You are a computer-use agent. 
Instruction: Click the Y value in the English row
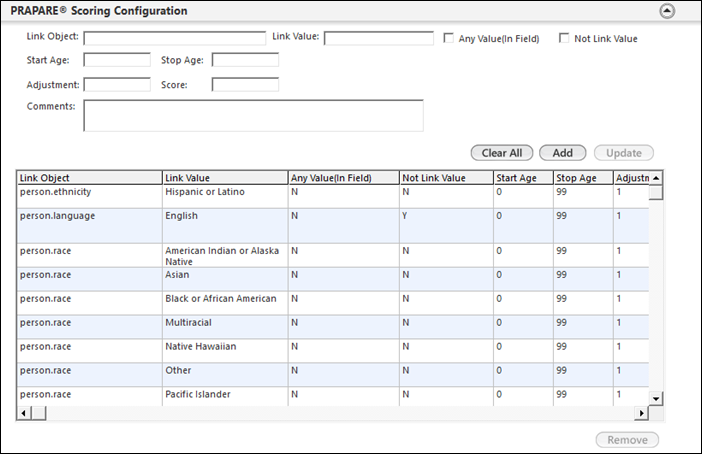tap(405, 216)
